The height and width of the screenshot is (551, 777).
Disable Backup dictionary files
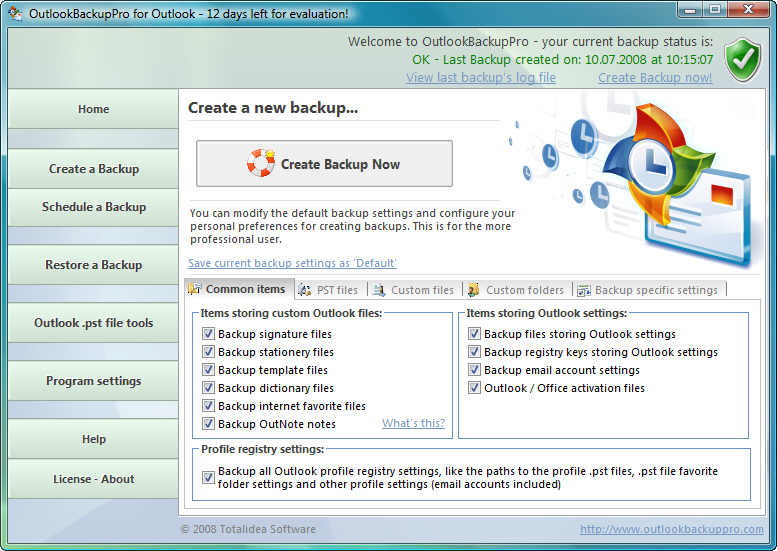tap(208, 387)
